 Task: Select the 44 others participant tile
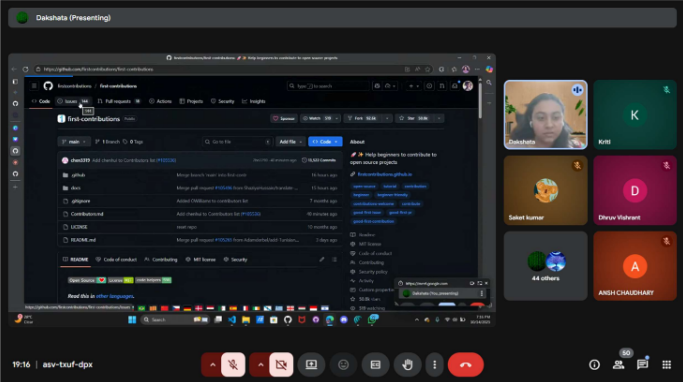click(545, 266)
